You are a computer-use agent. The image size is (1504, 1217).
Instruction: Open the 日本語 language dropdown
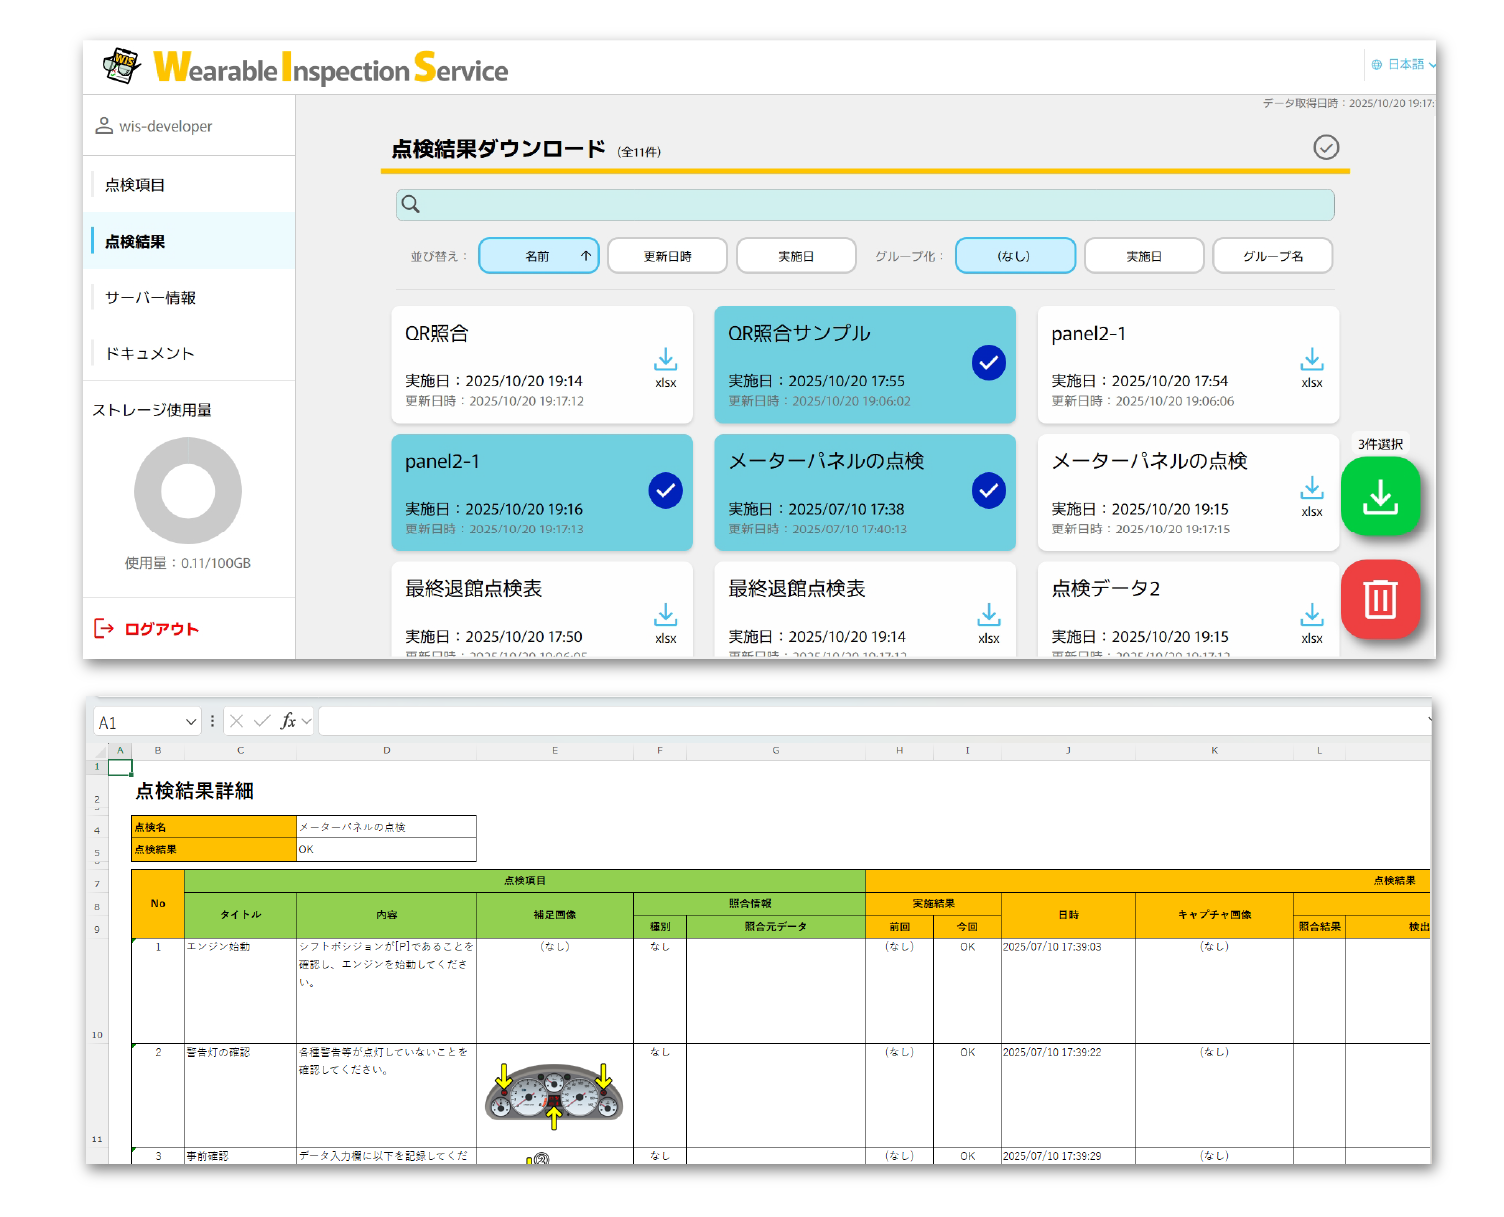(1403, 65)
